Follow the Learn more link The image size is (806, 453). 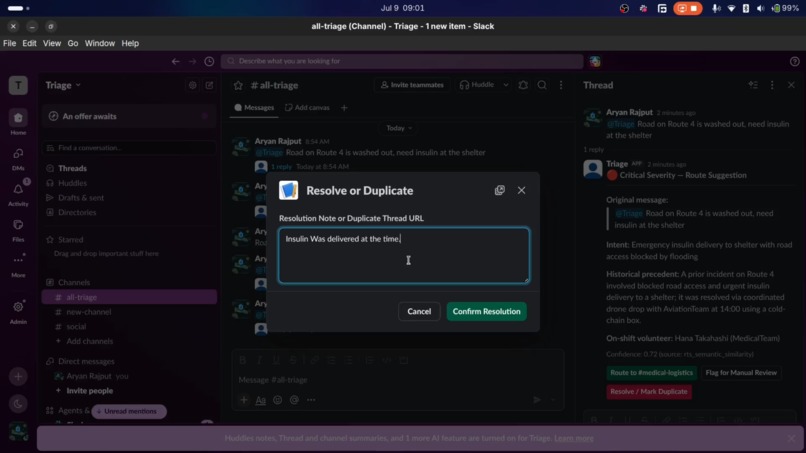pyautogui.click(x=574, y=438)
